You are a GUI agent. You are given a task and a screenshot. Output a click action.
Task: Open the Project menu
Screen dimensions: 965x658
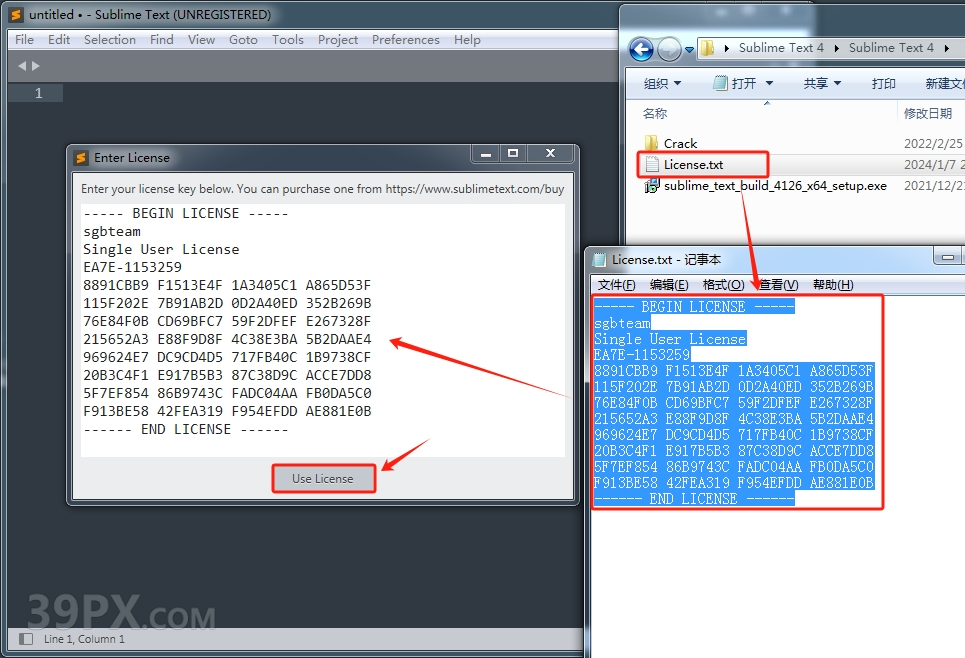click(337, 39)
